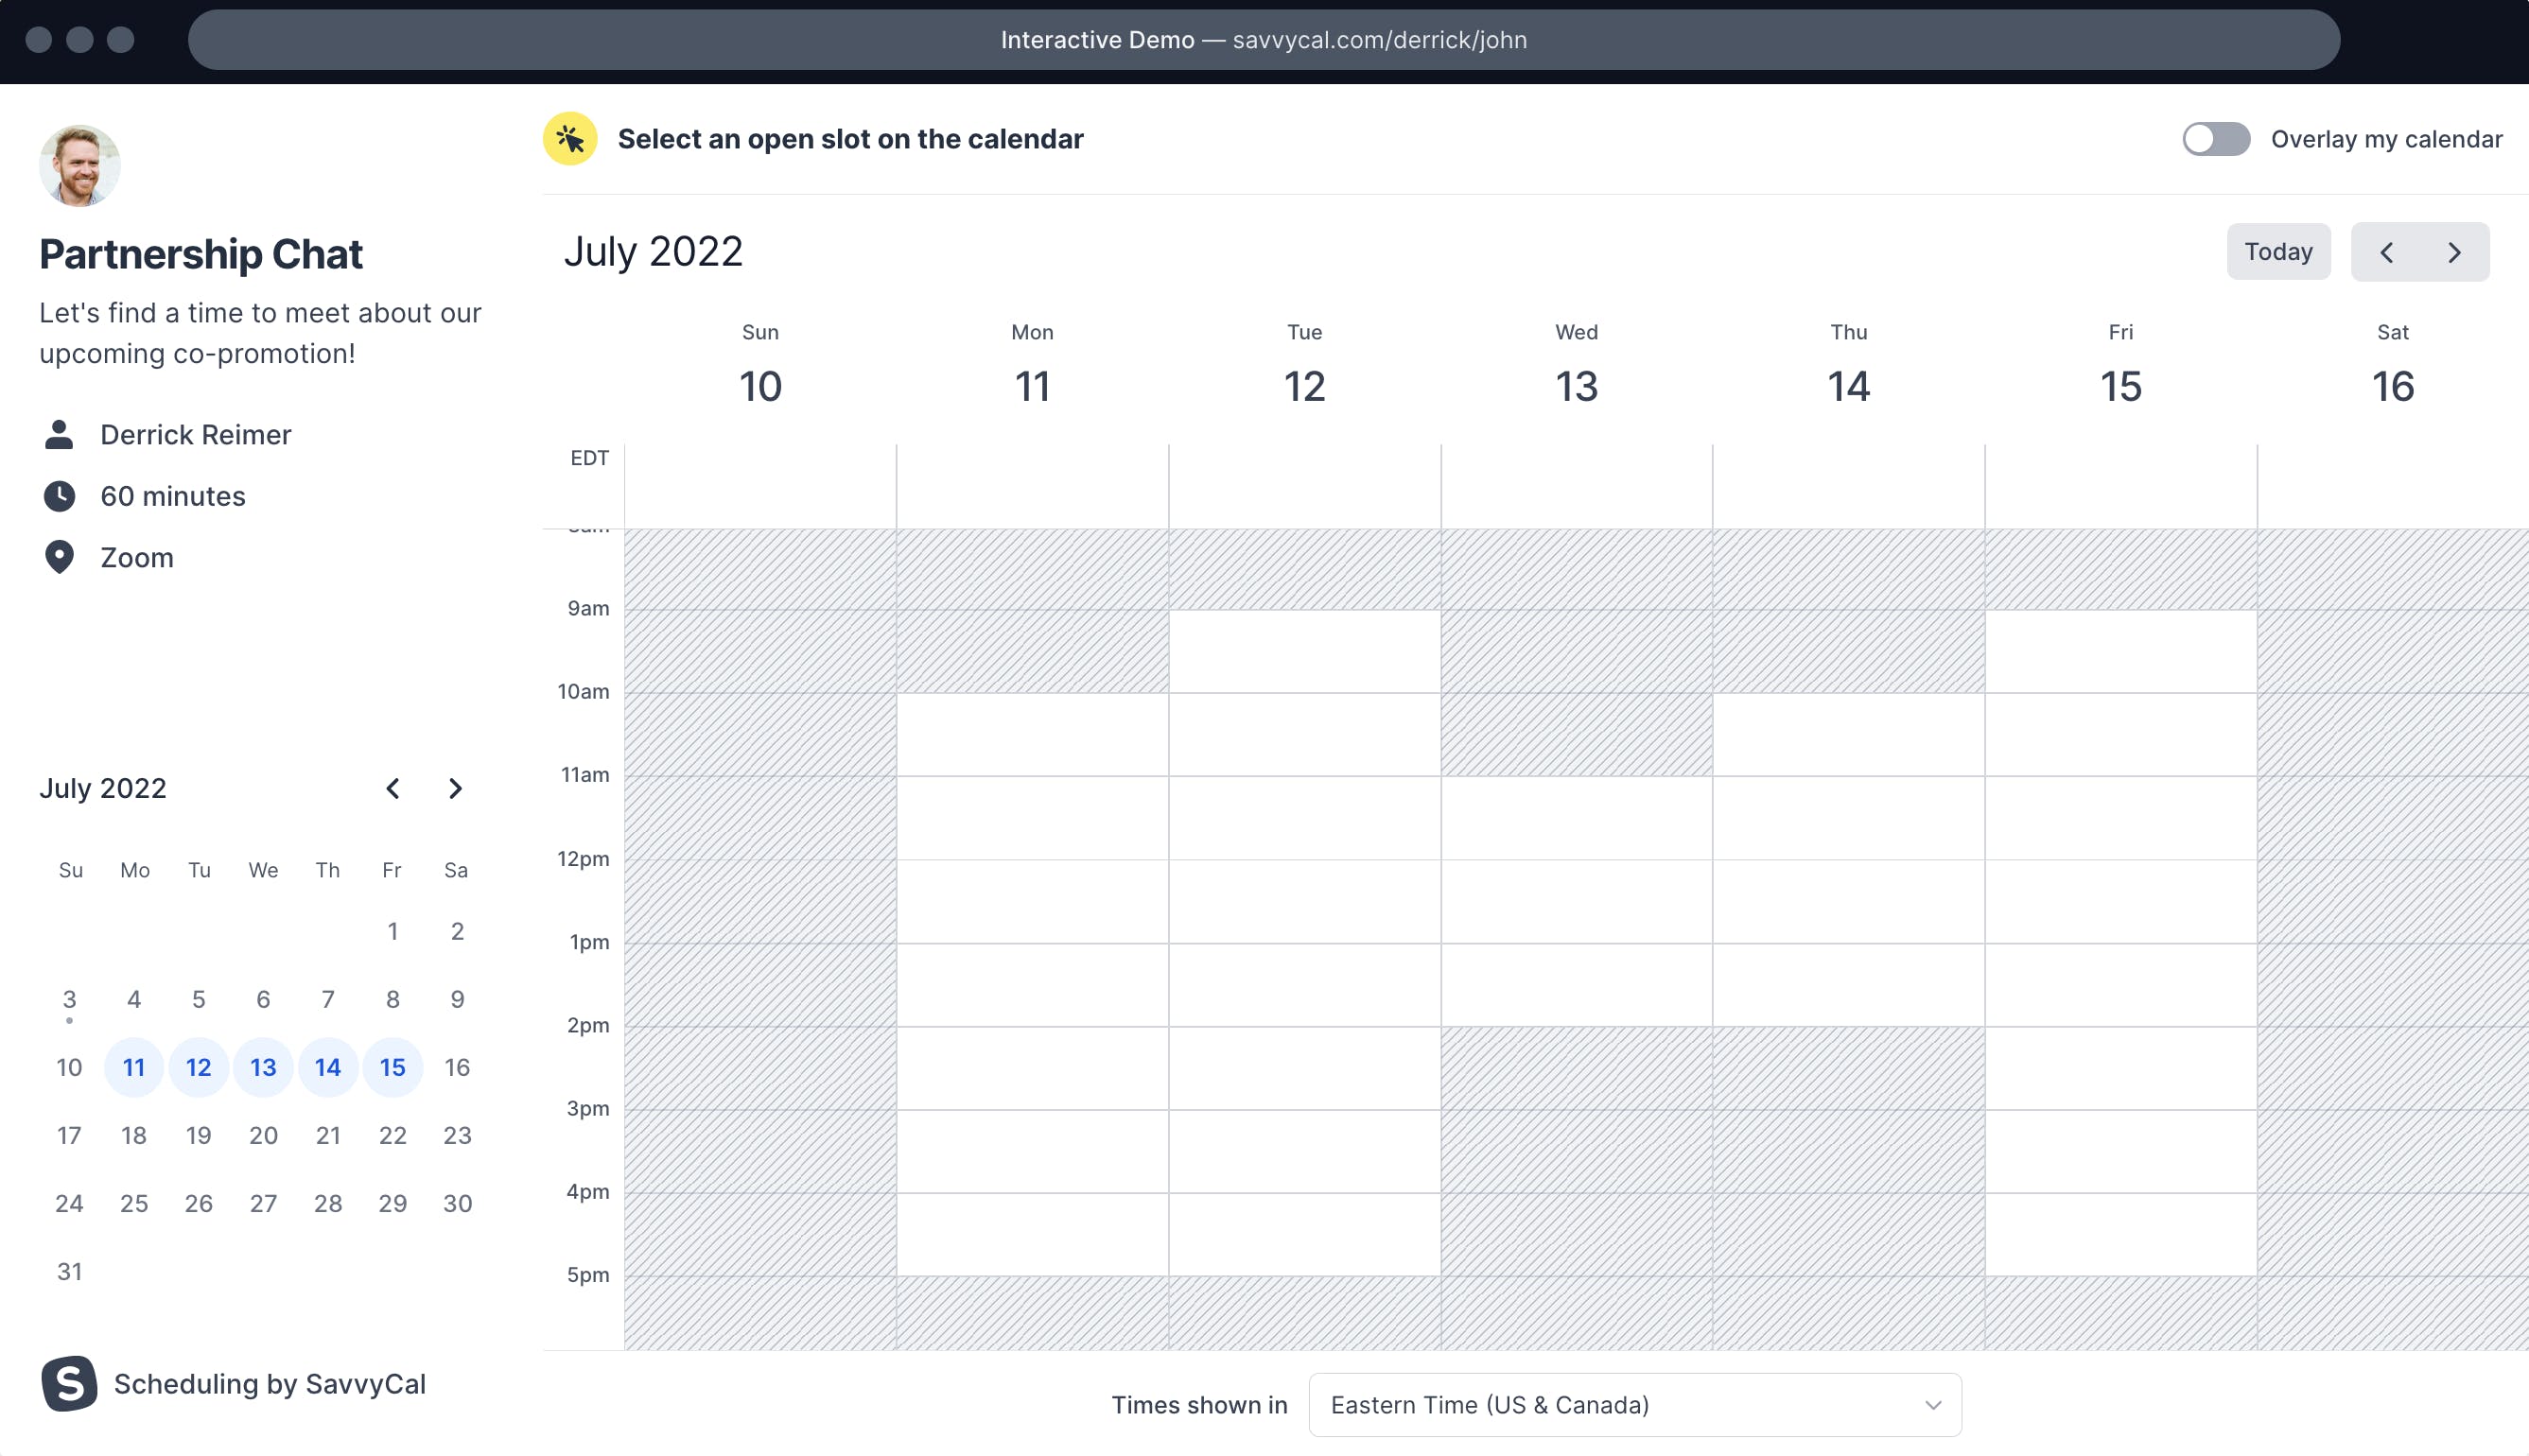Click the lightning bolt icon near title

coord(573,139)
